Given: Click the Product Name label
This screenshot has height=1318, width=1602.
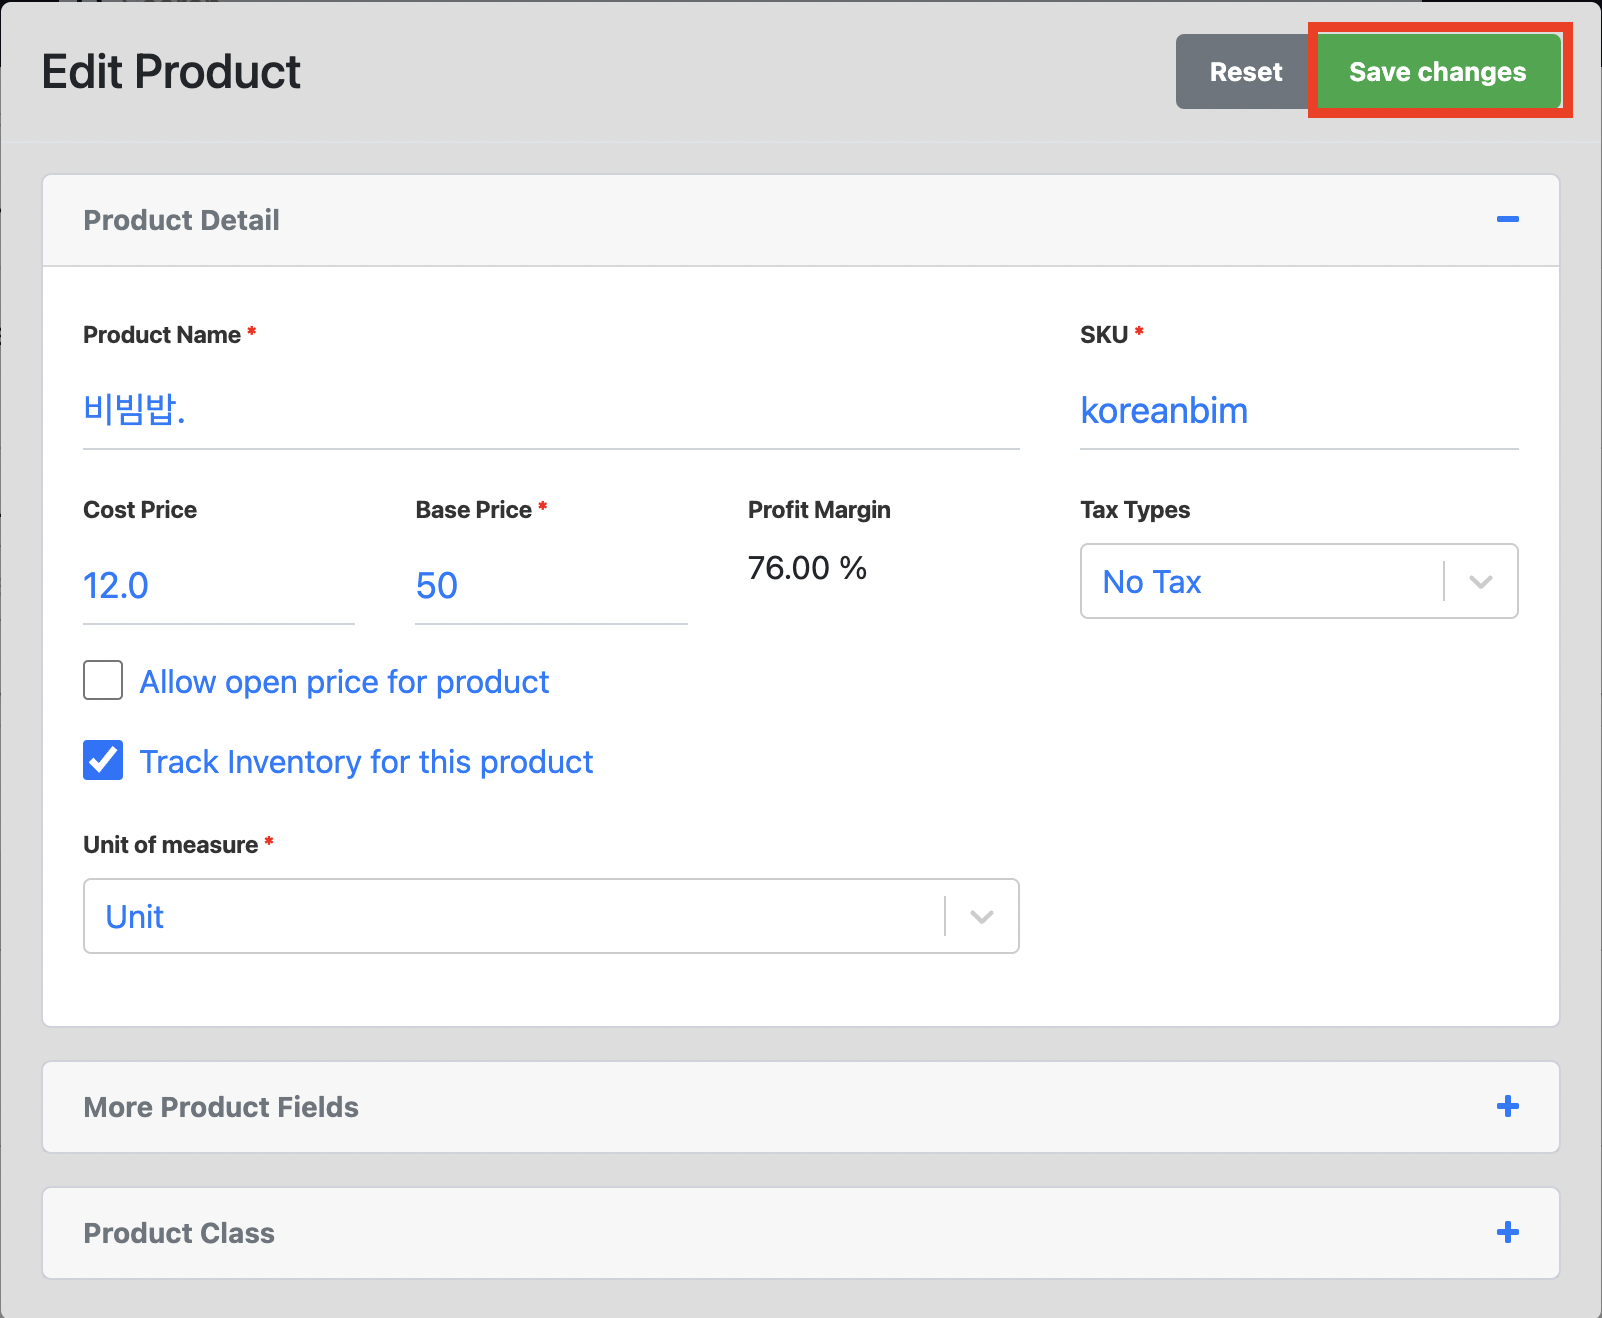Looking at the screenshot, I should click(x=162, y=335).
